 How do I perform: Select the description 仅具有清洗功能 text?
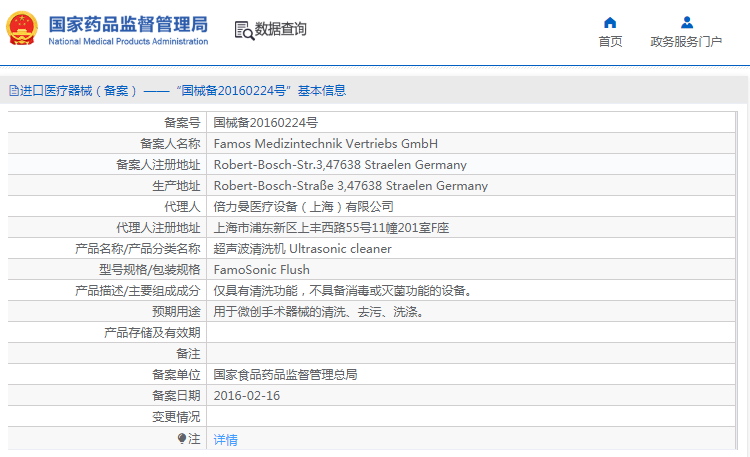click(x=342, y=290)
